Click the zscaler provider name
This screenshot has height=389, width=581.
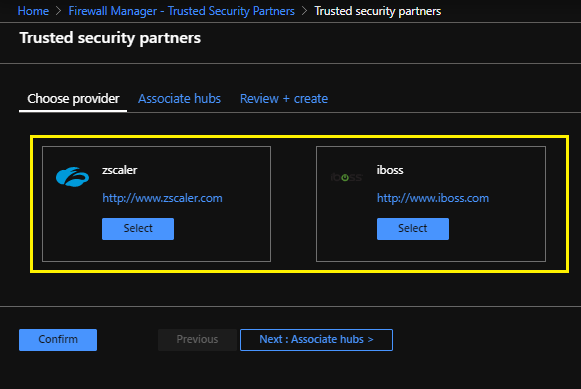click(120, 170)
